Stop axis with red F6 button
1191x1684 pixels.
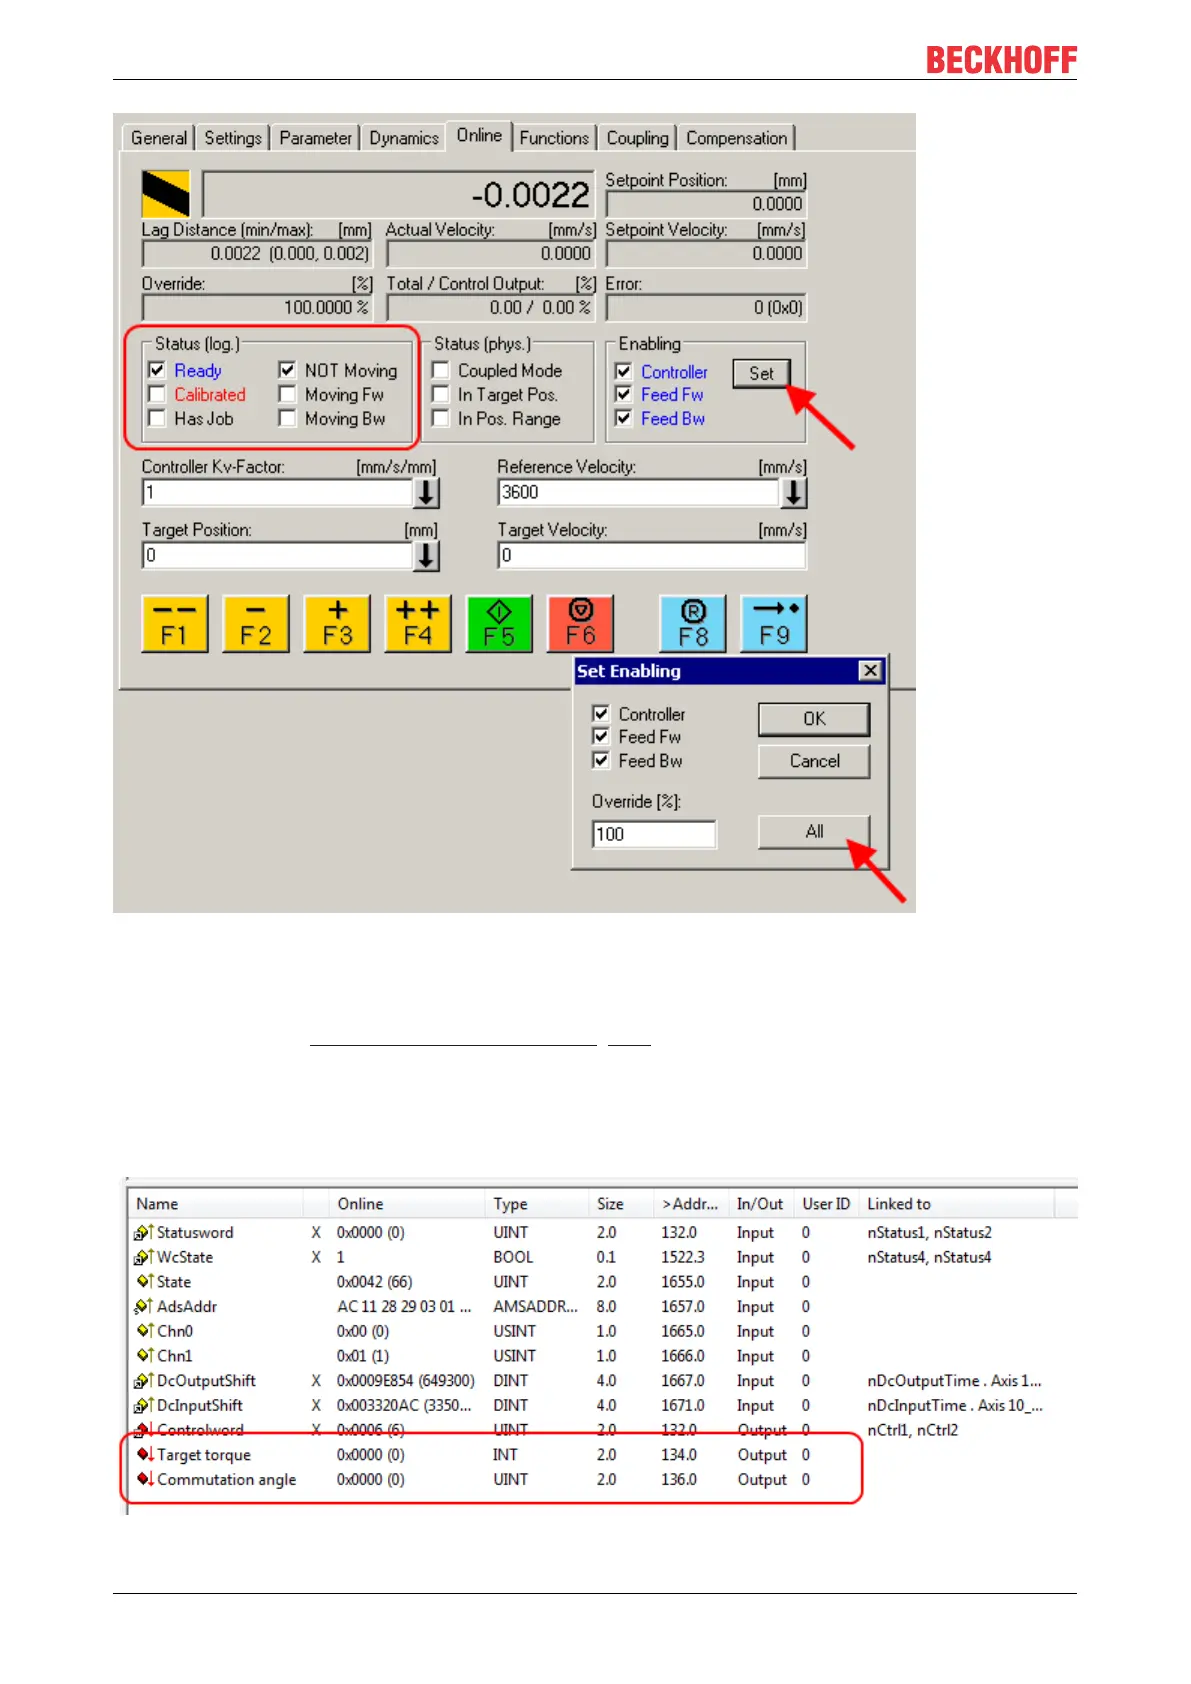pyautogui.click(x=580, y=623)
